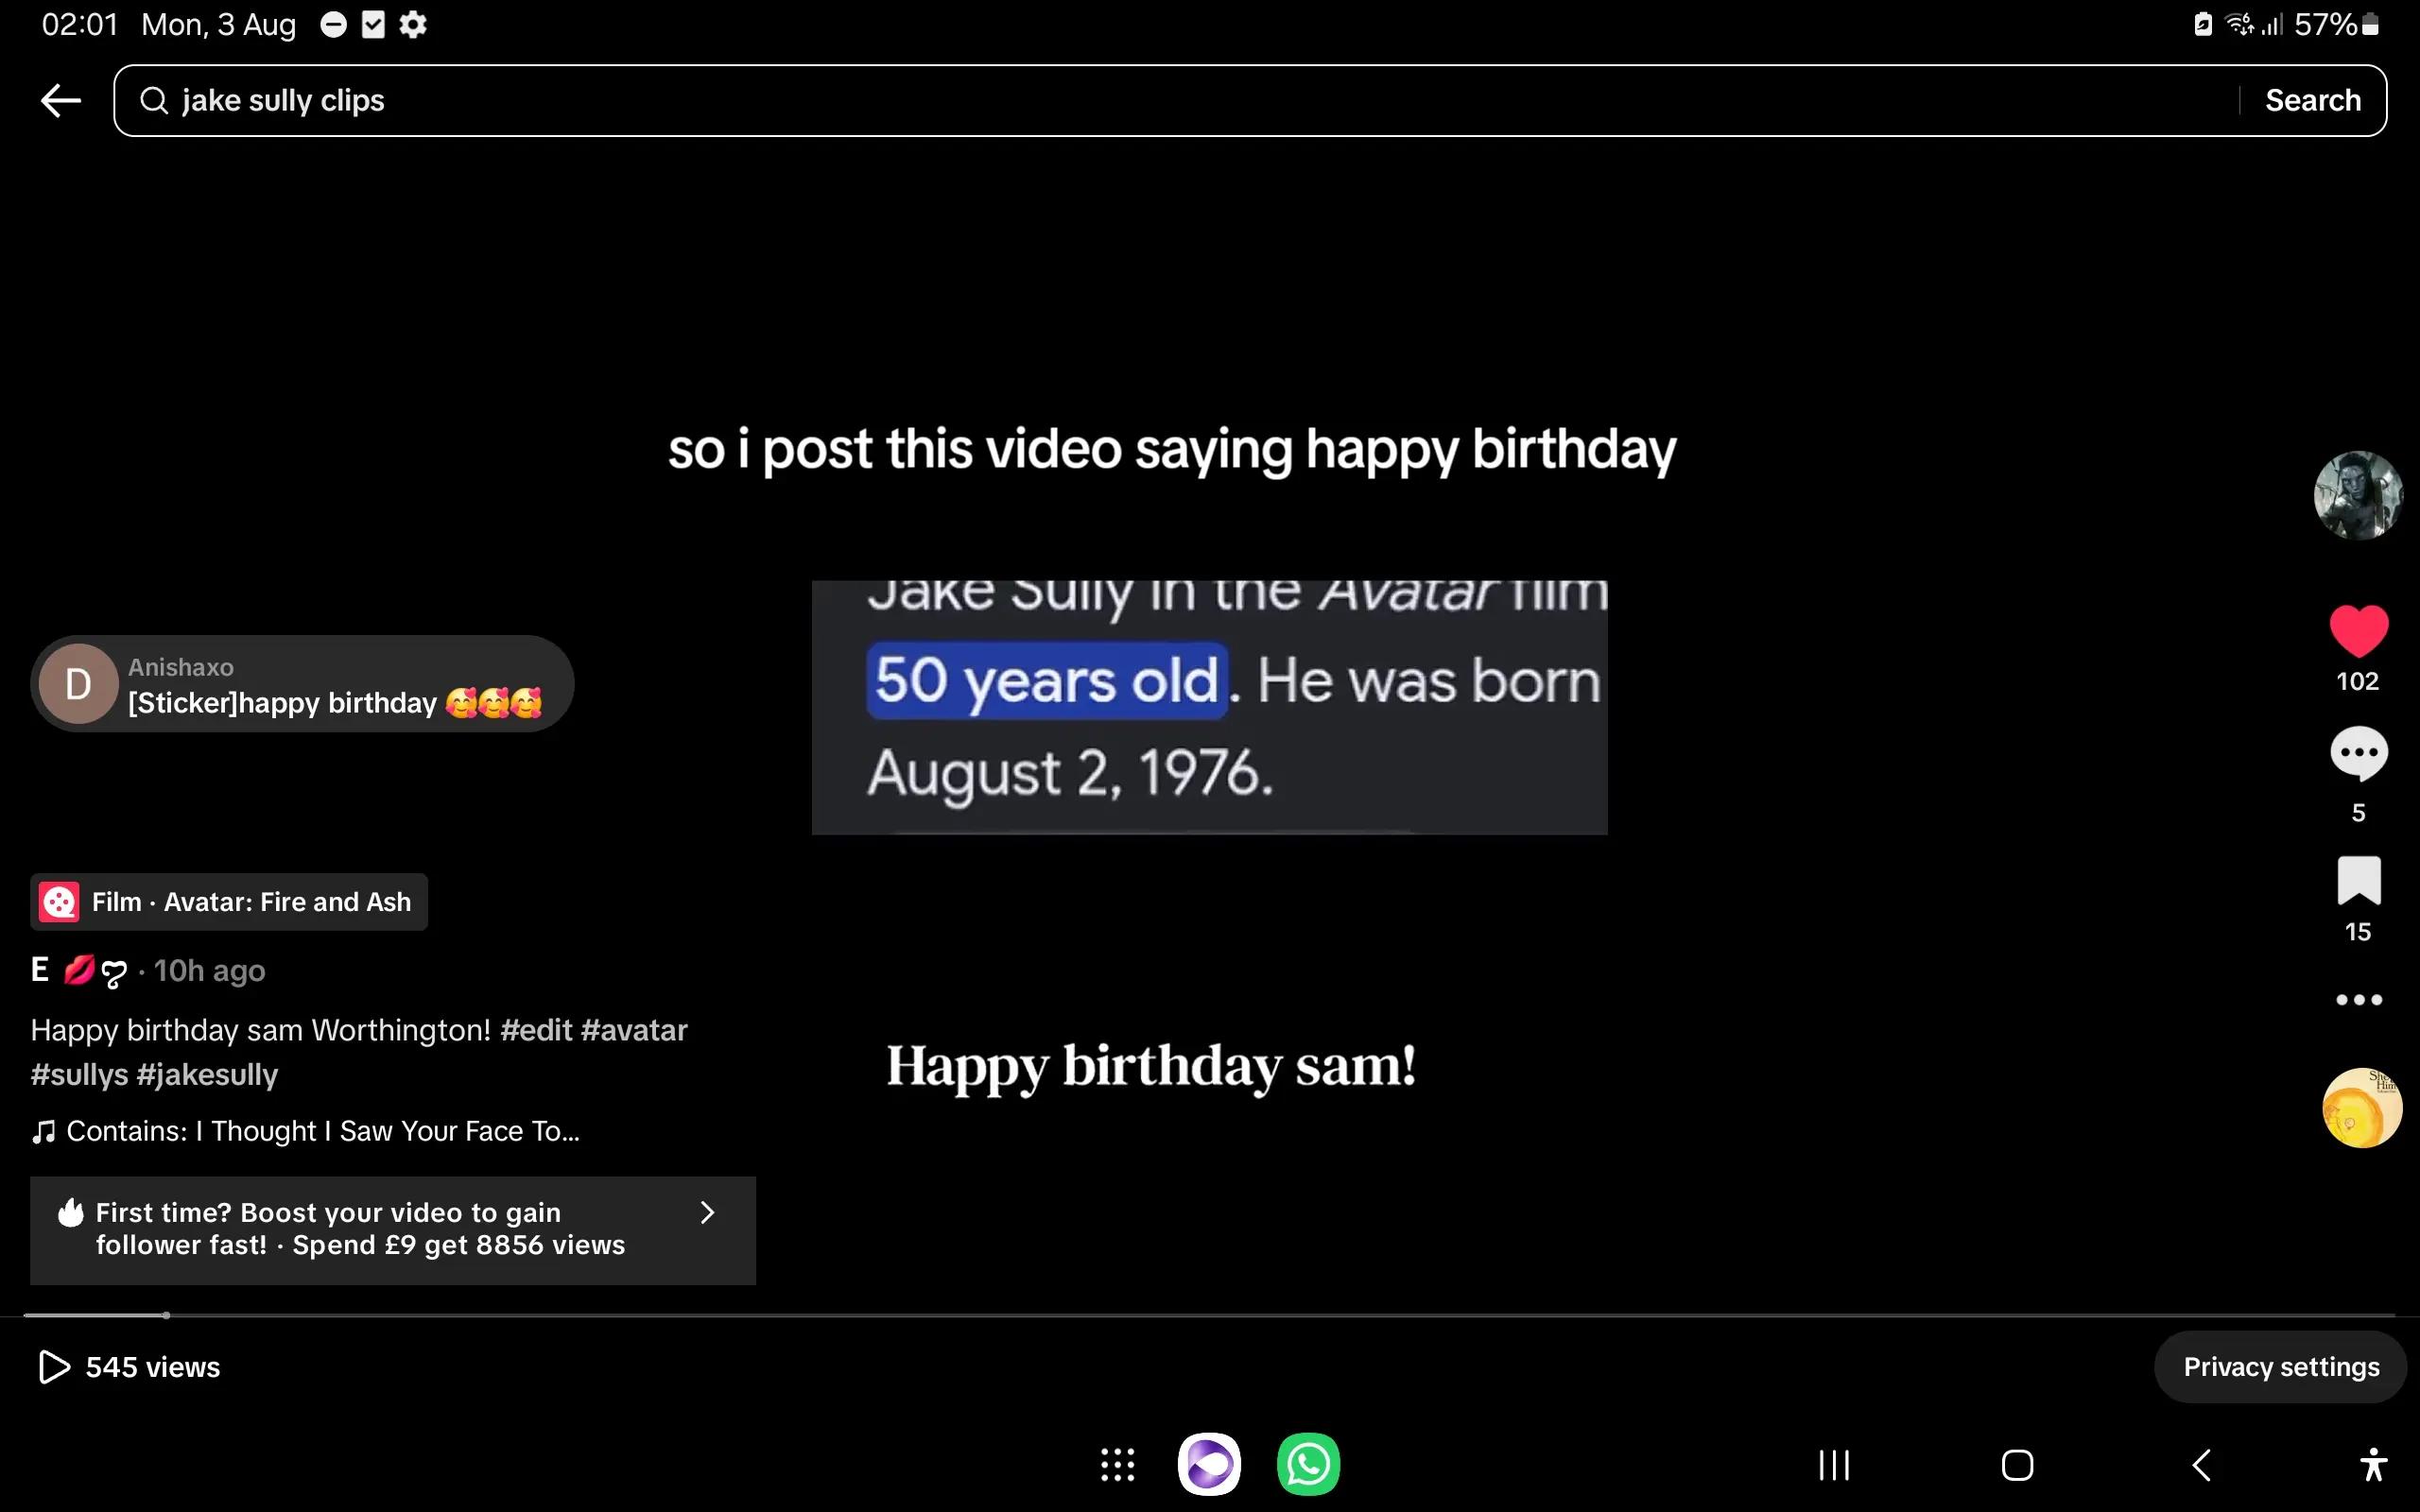This screenshot has height=1512, width=2420.
Task: Tap the Home navigation button
Action: (2017, 1465)
